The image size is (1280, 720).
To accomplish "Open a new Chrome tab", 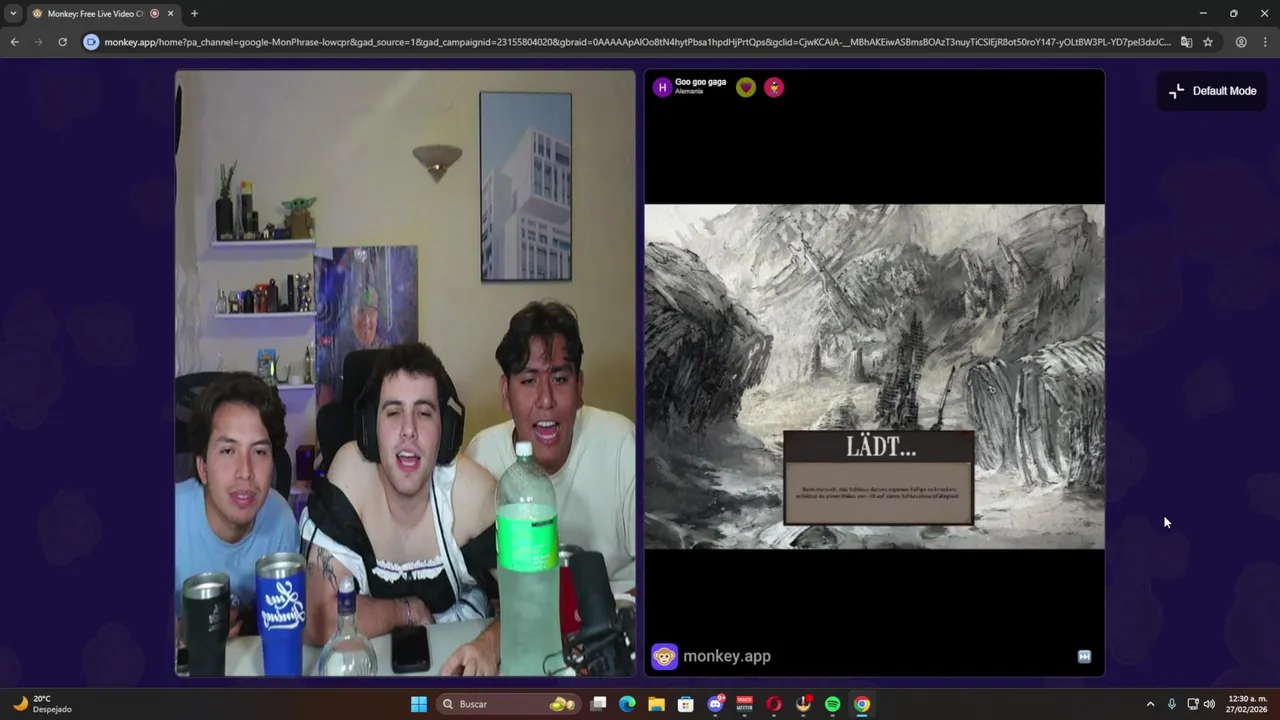I will [x=194, y=13].
